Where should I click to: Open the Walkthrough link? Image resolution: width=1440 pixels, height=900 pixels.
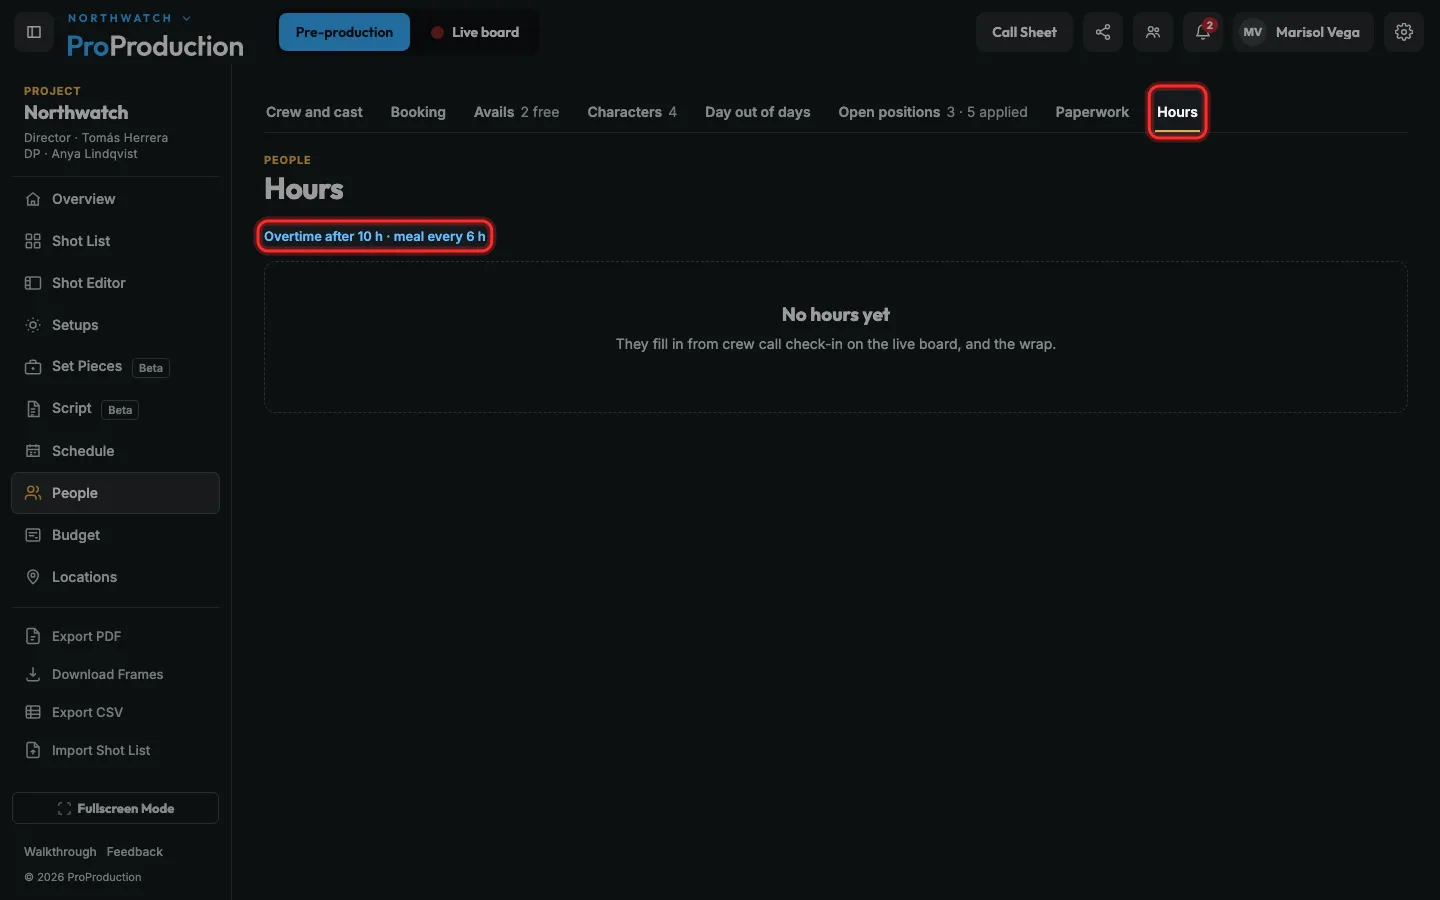pyautogui.click(x=60, y=852)
